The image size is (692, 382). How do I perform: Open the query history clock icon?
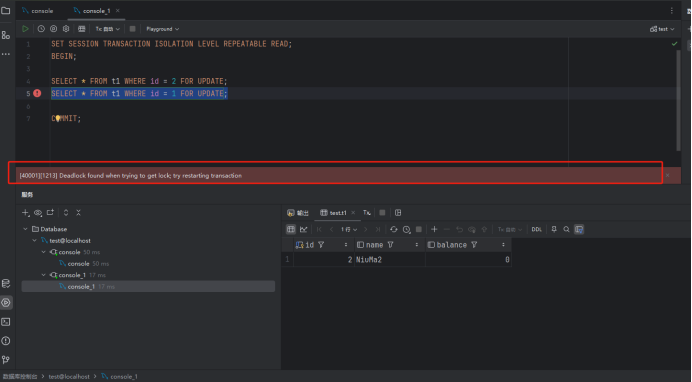click(x=41, y=29)
